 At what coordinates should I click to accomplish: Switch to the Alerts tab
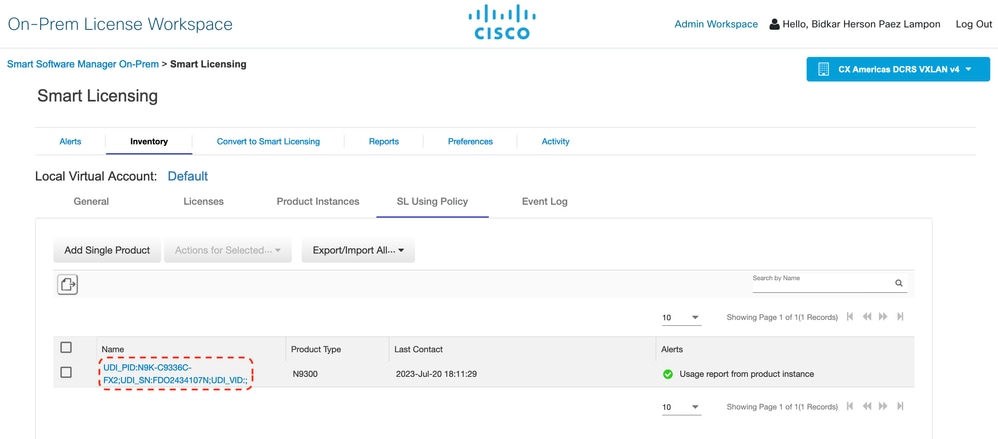(x=70, y=141)
